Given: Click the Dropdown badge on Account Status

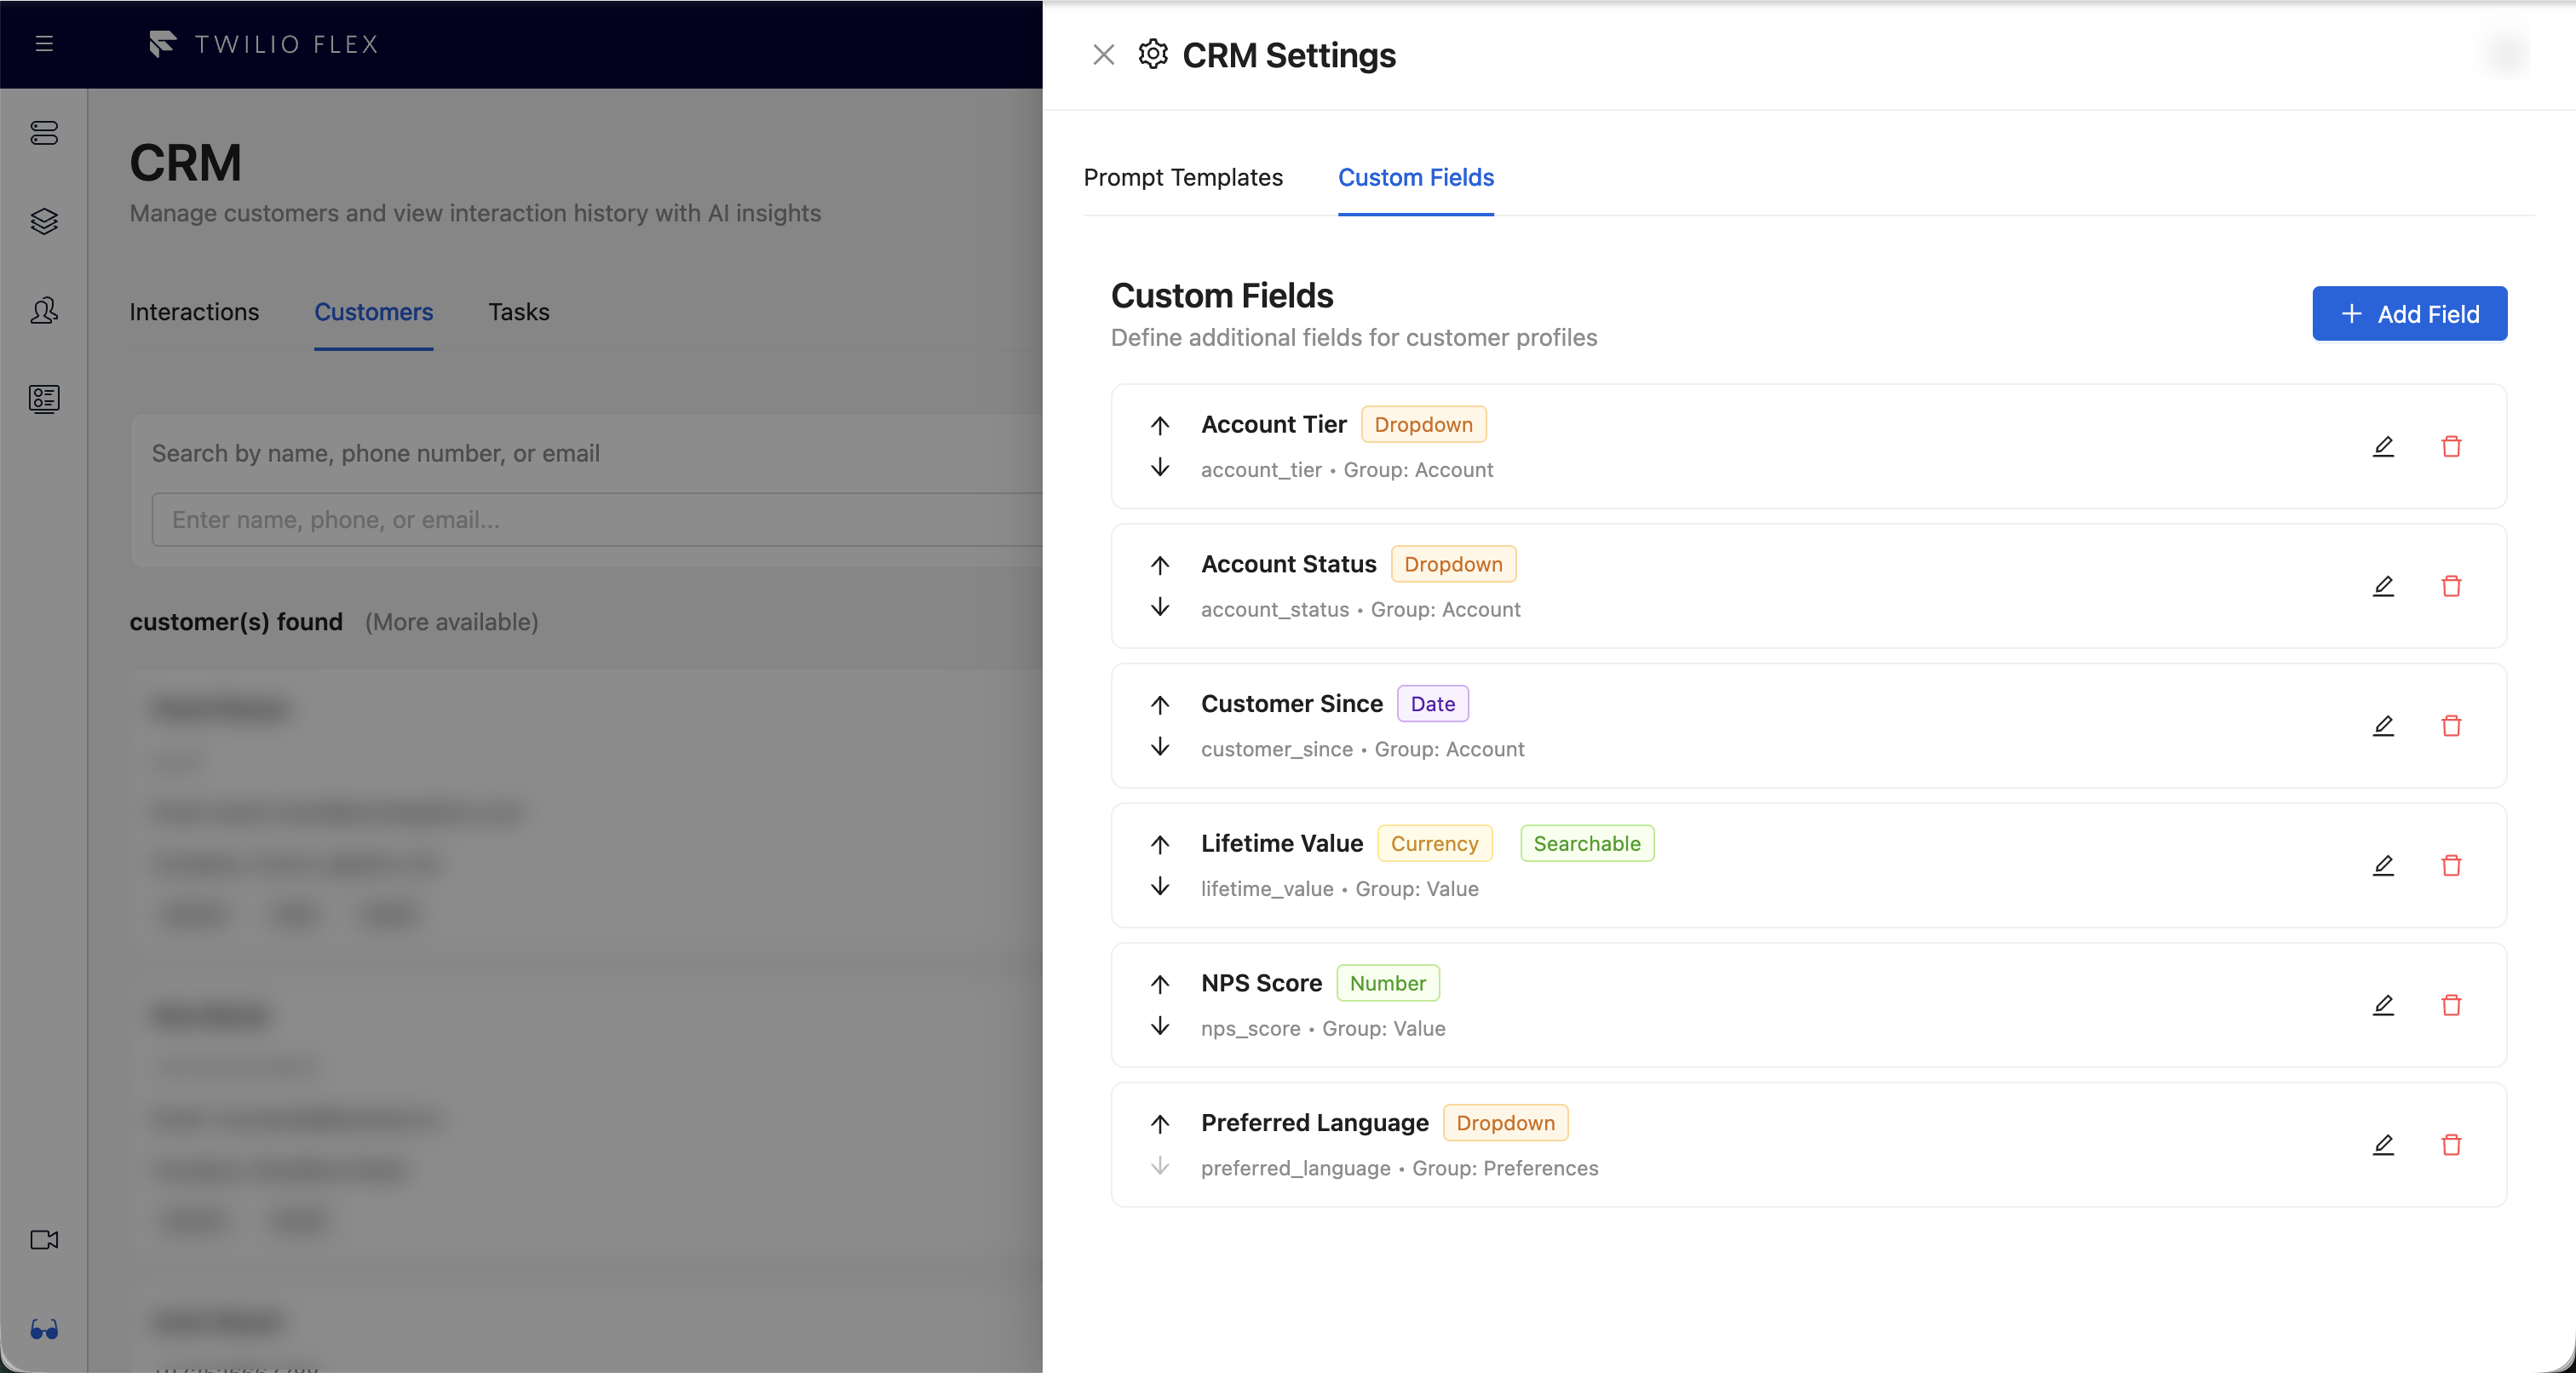Looking at the screenshot, I should point(1453,564).
